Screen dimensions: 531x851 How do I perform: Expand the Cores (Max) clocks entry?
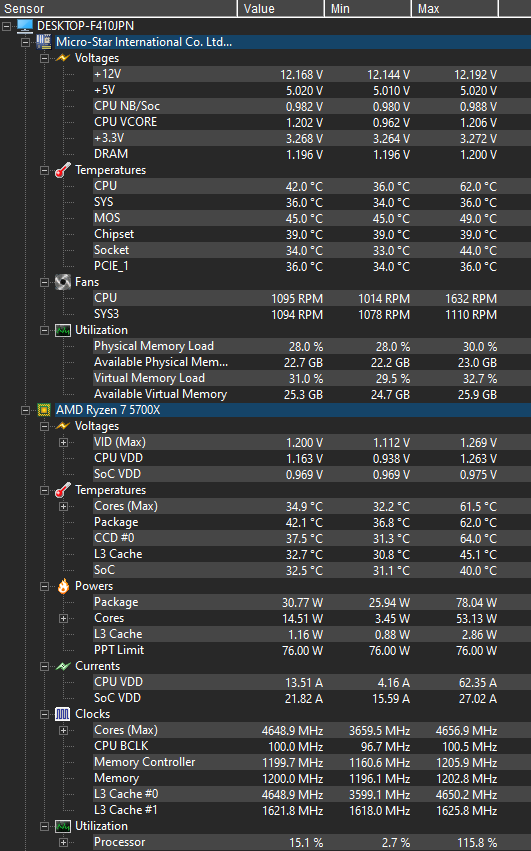[64, 731]
